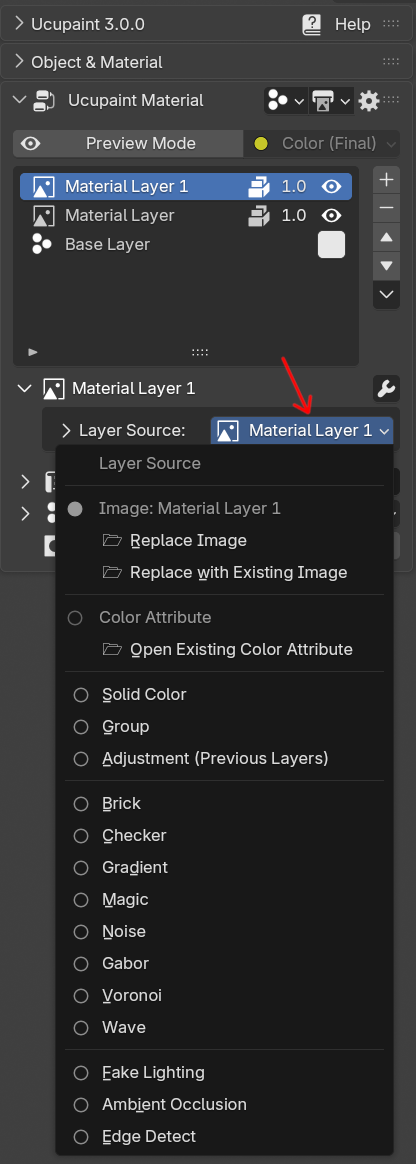Expand the Ucupaint 3.0.0 panel
This screenshot has height=1164, width=416.
[x=20, y=24]
